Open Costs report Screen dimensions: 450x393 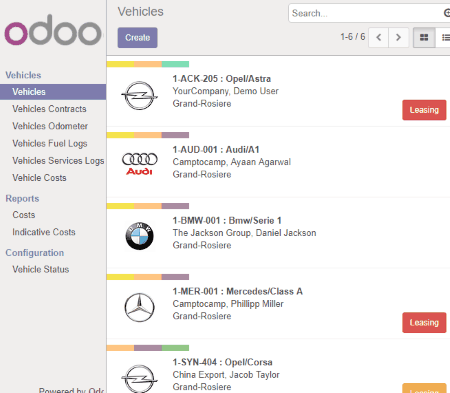point(24,215)
